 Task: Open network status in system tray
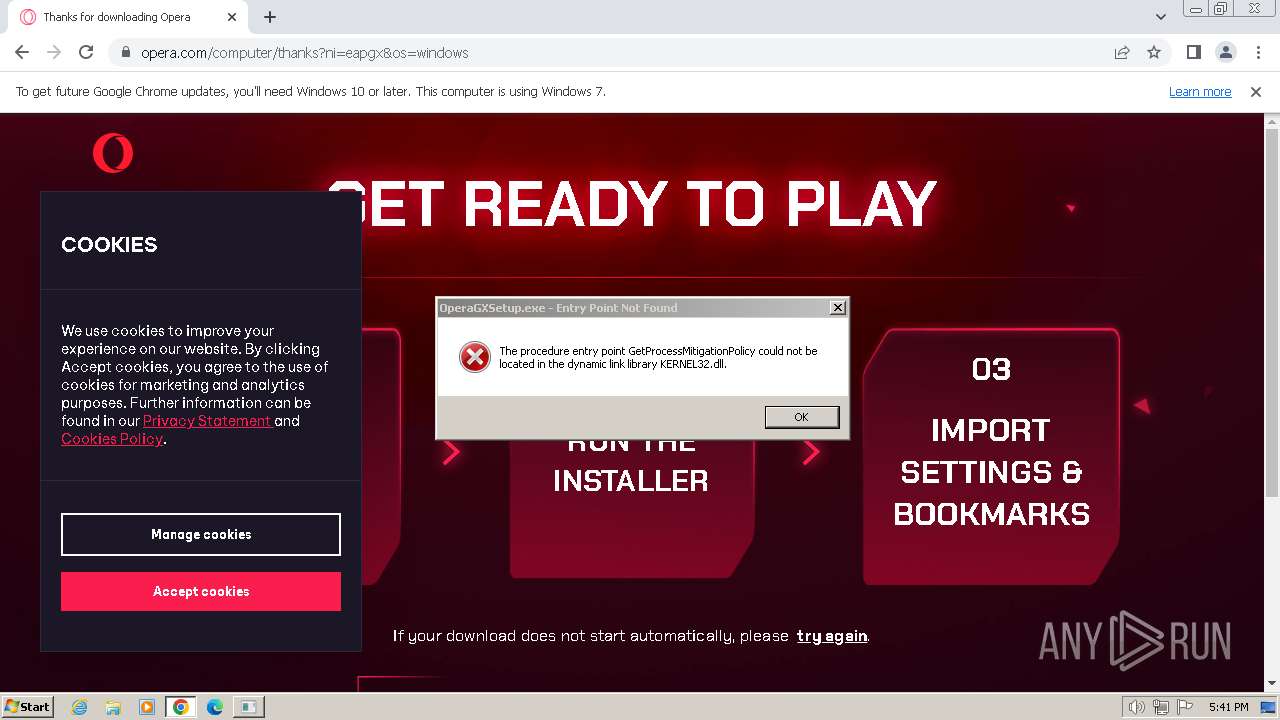tap(1161, 707)
